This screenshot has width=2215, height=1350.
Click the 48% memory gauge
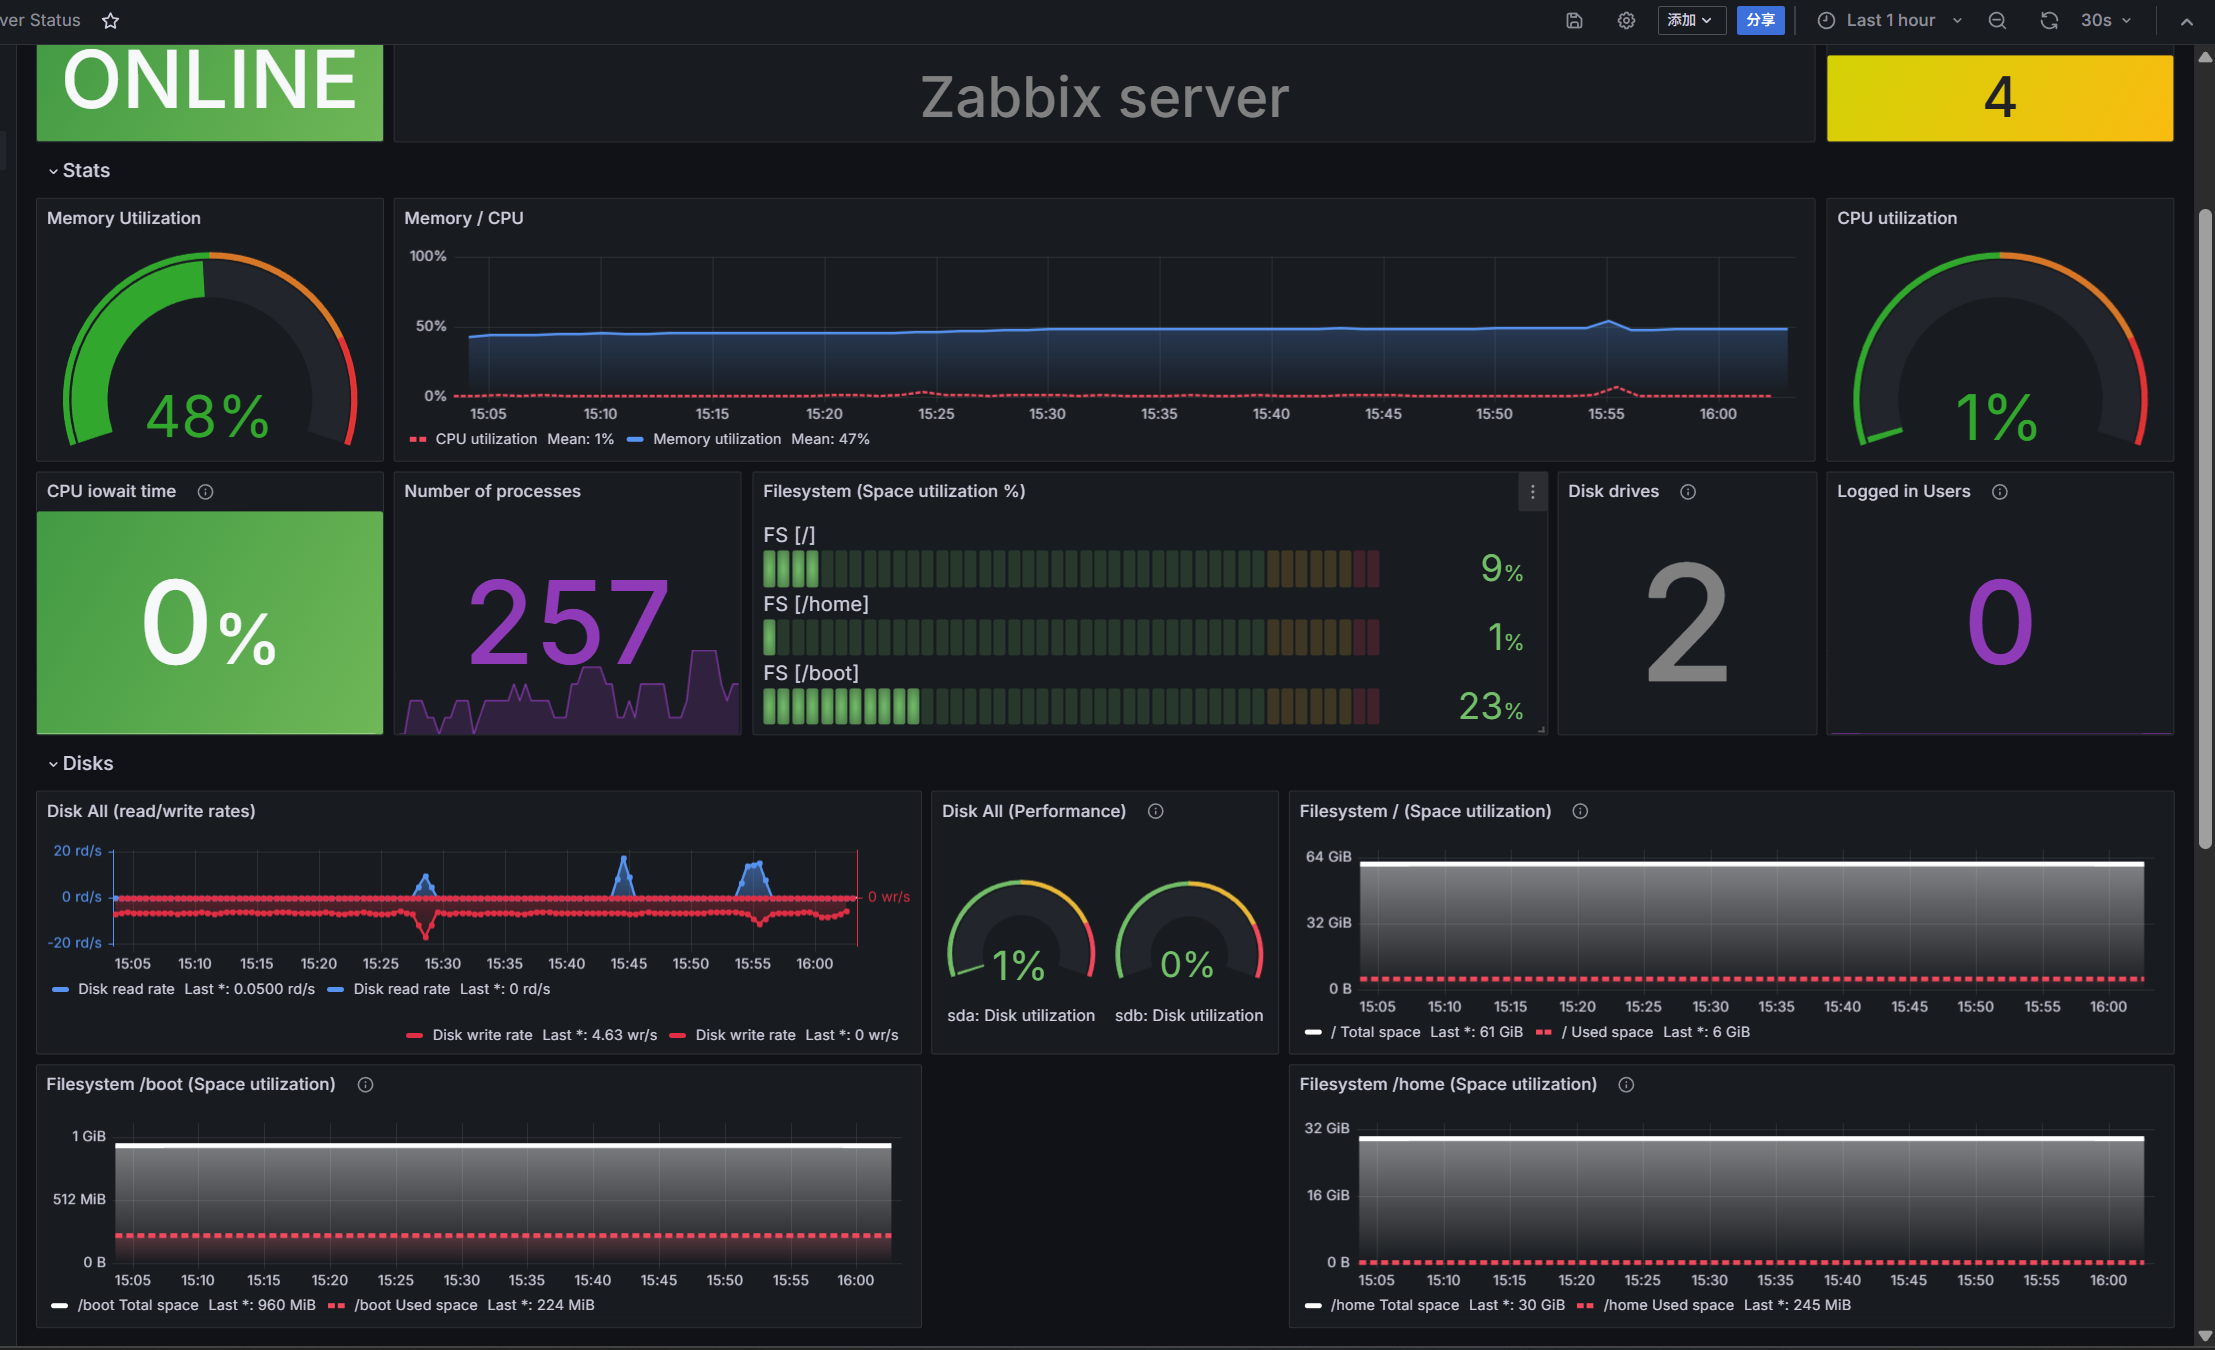(x=210, y=349)
